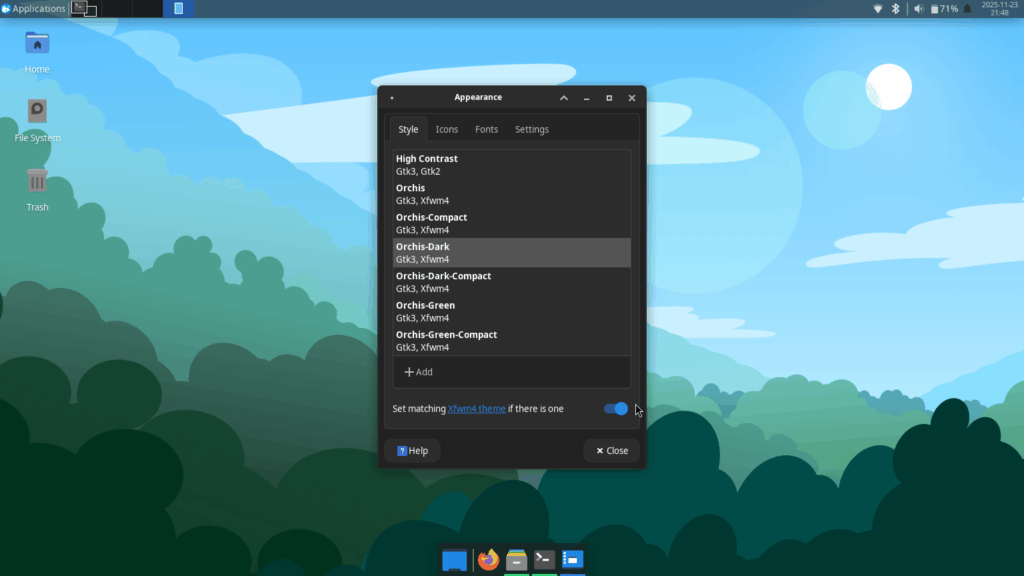
Task: Click the show desktop icon in the dock
Action: [x=455, y=560]
